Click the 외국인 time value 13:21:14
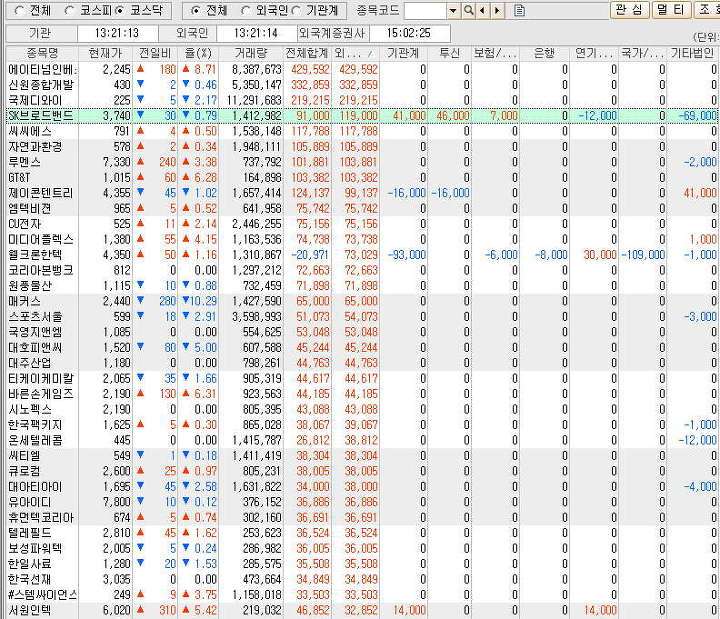 [x=256, y=33]
